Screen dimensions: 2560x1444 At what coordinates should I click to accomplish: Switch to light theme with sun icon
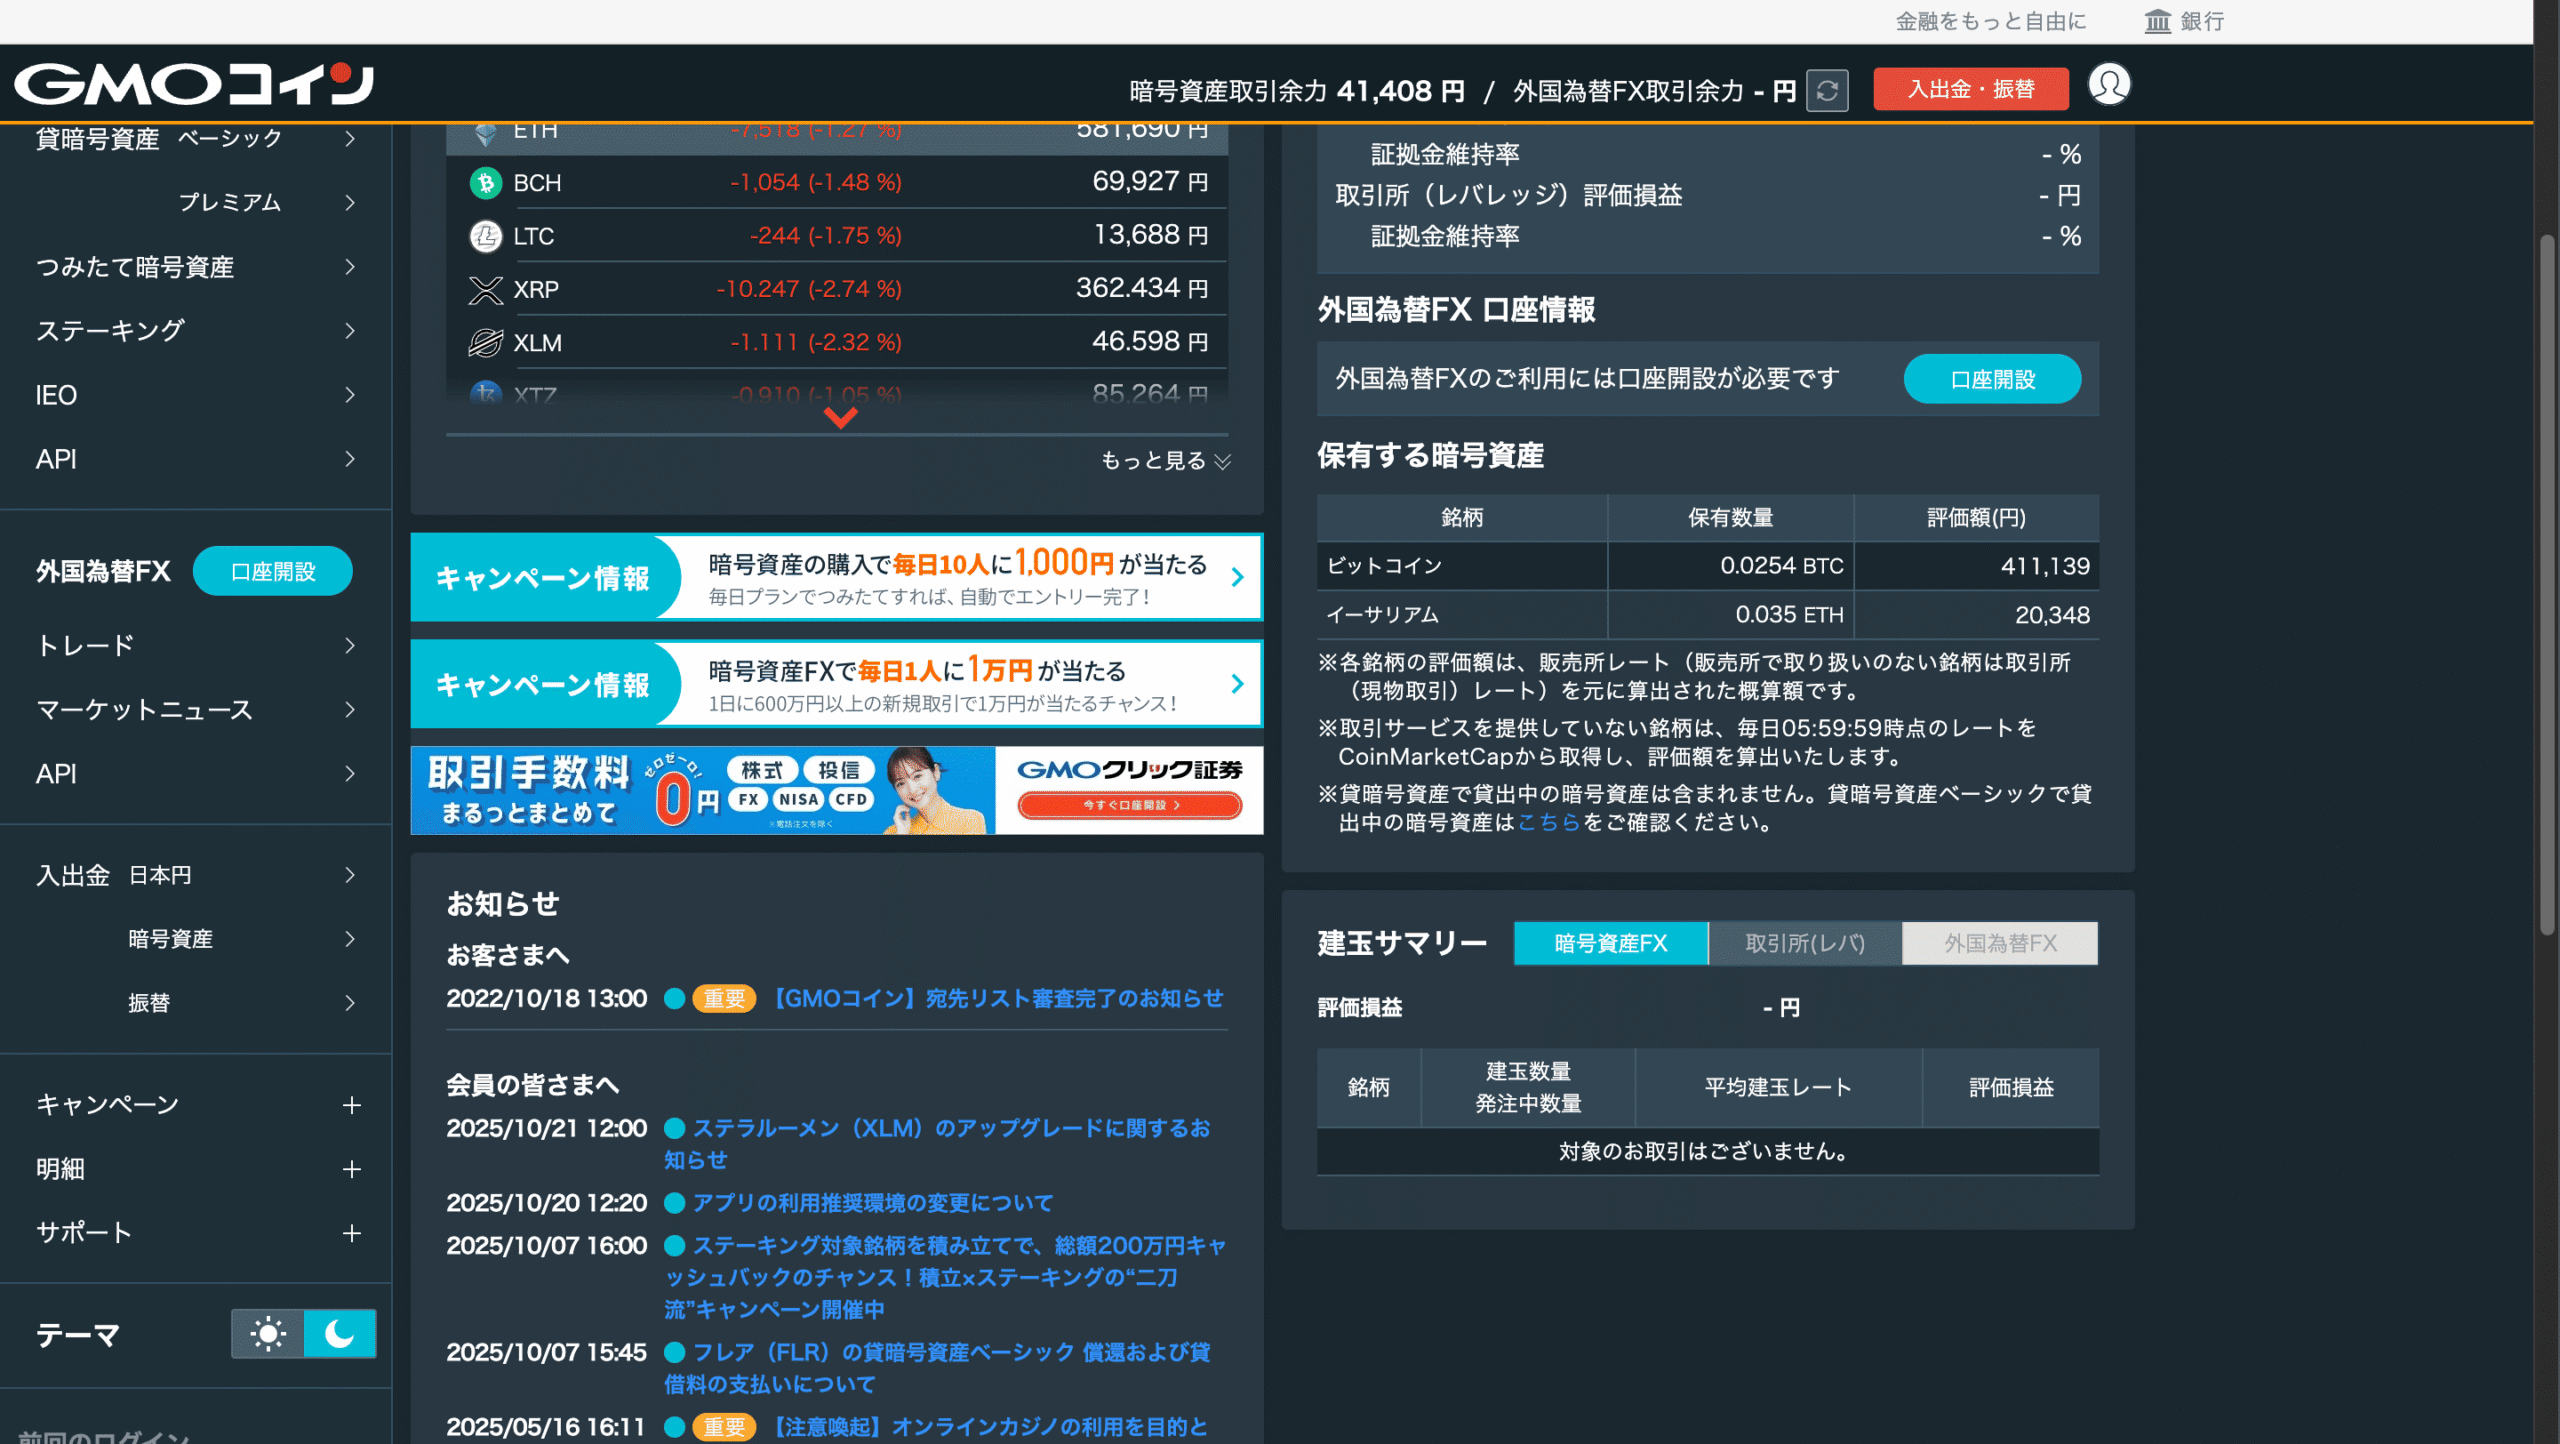point(266,1333)
